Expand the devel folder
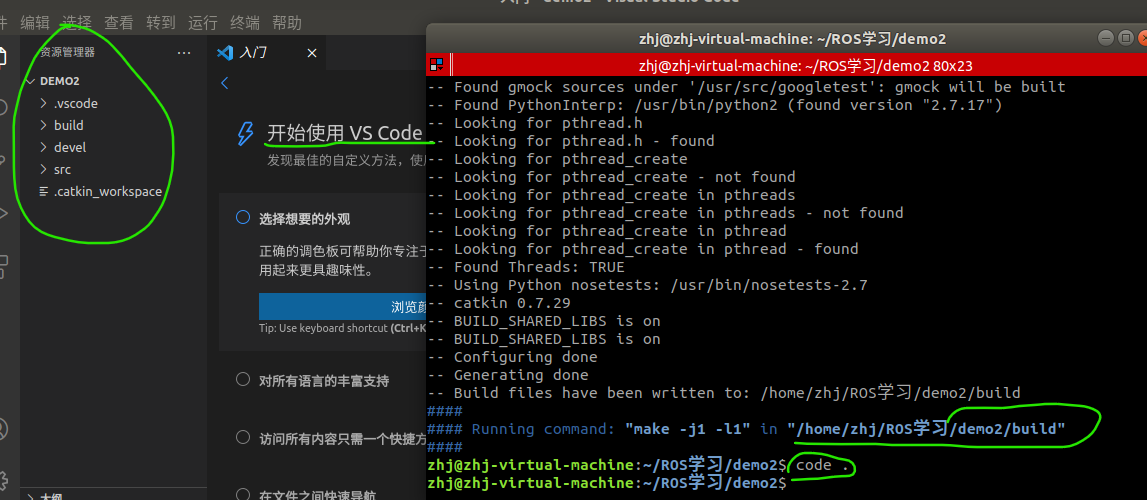The width and height of the screenshot is (1147, 500). click(44, 148)
